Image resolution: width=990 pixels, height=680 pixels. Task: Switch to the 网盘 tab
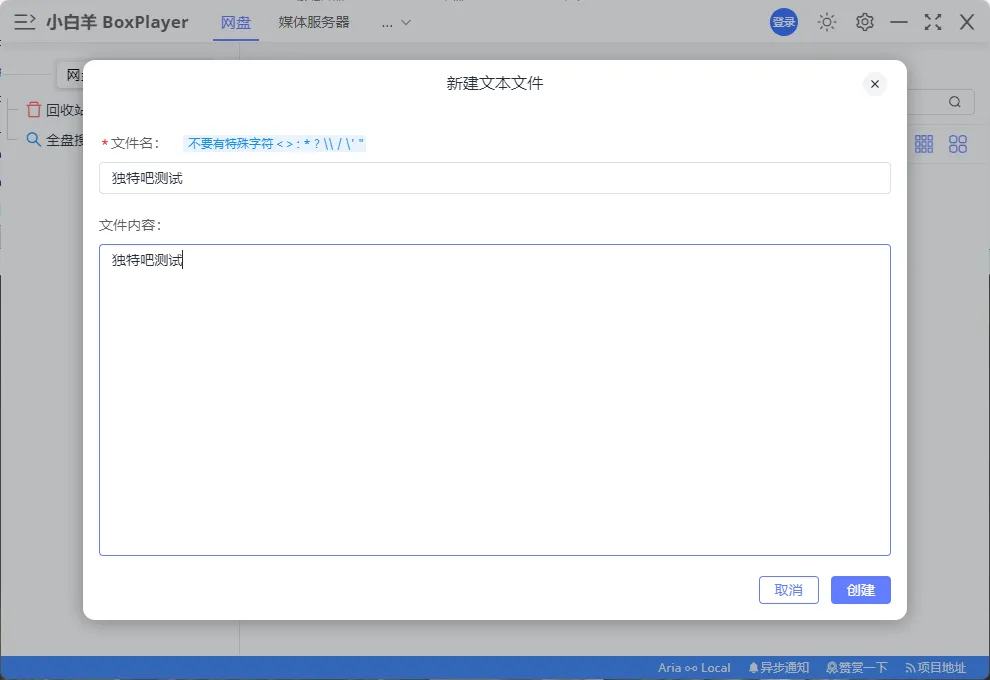click(x=235, y=21)
